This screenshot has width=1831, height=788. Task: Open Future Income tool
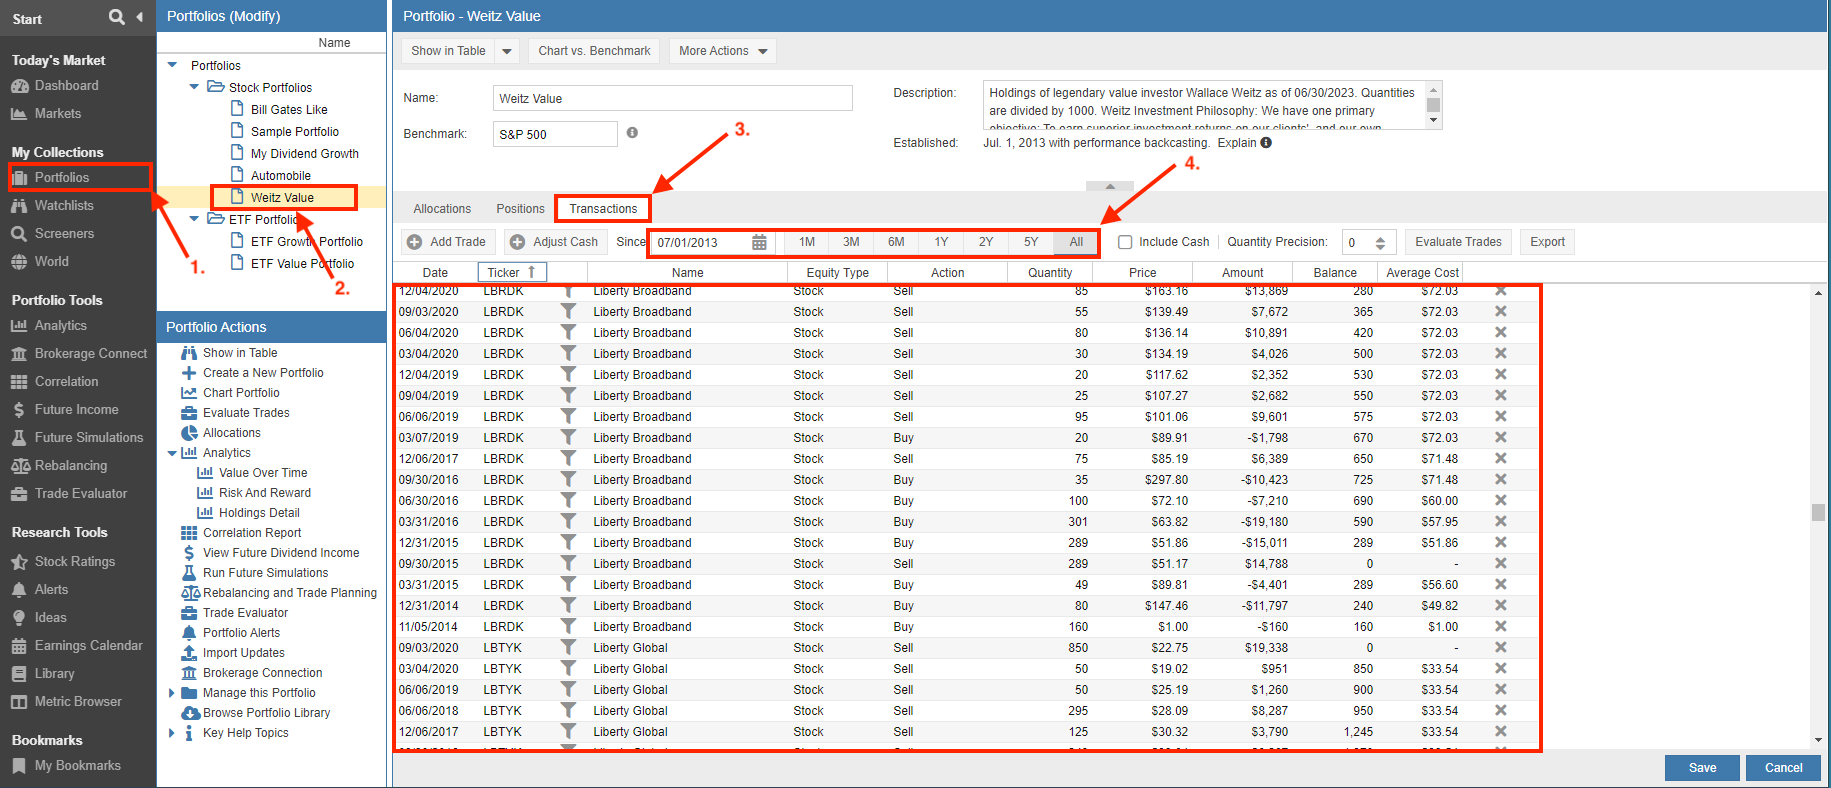[76, 410]
